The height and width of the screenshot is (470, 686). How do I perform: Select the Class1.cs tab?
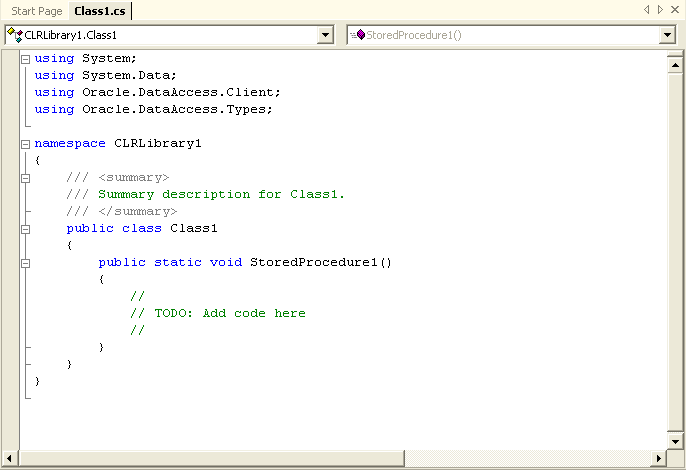click(x=102, y=10)
